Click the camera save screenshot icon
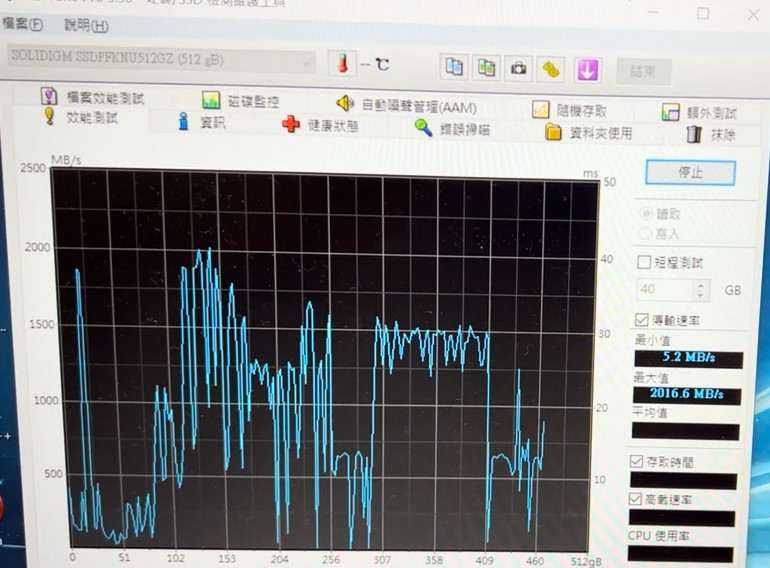Image resolution: width=770 pixels, height=568 pixels. 519,68
